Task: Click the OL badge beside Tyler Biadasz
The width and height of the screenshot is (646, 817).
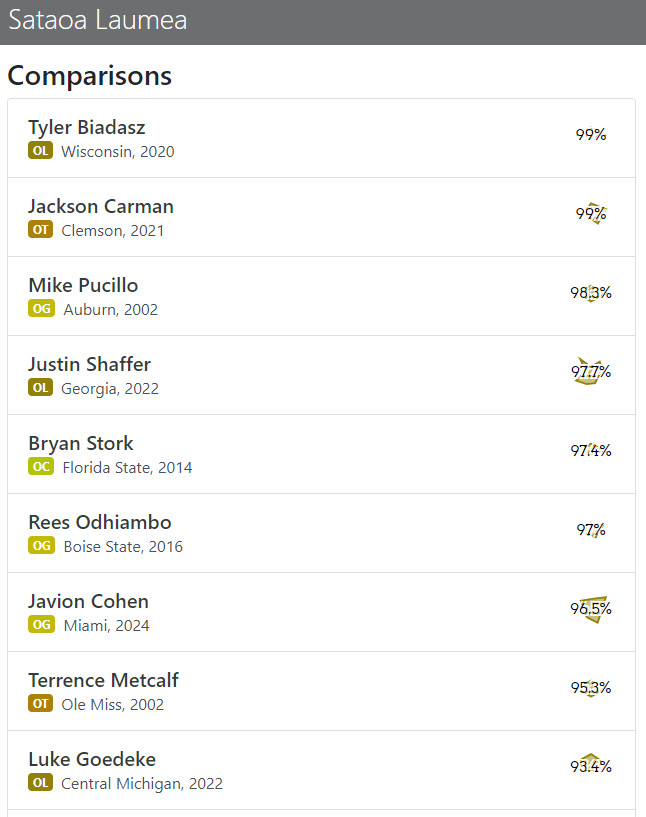Action: tap(40, 151)
